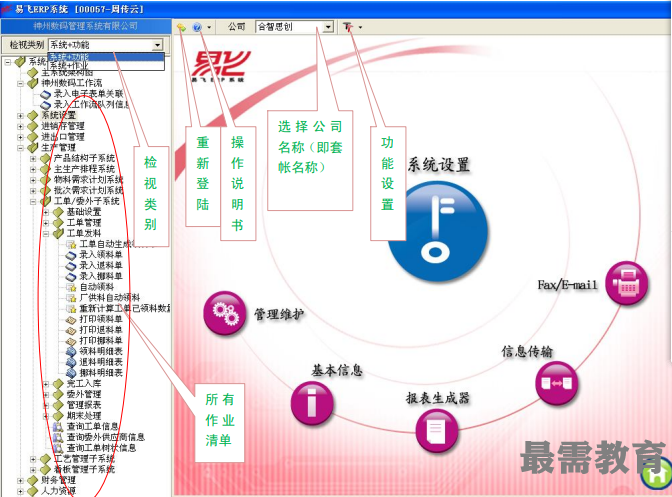Open the 管理维护 gears icon

(x=225, y=313)
